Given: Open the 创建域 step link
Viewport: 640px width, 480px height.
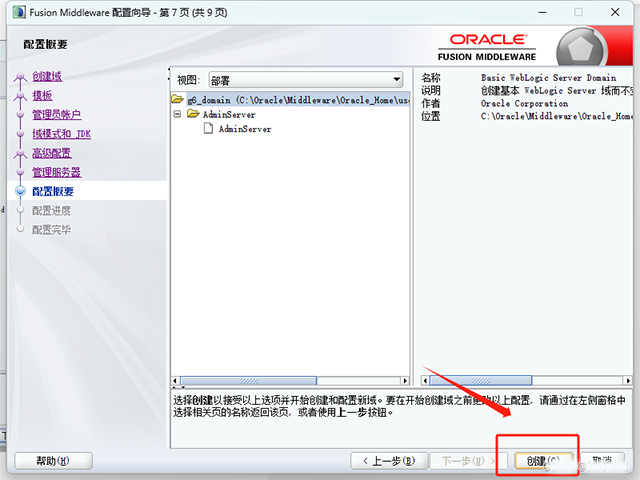Looking at the screenshot, I should point(47,76).
